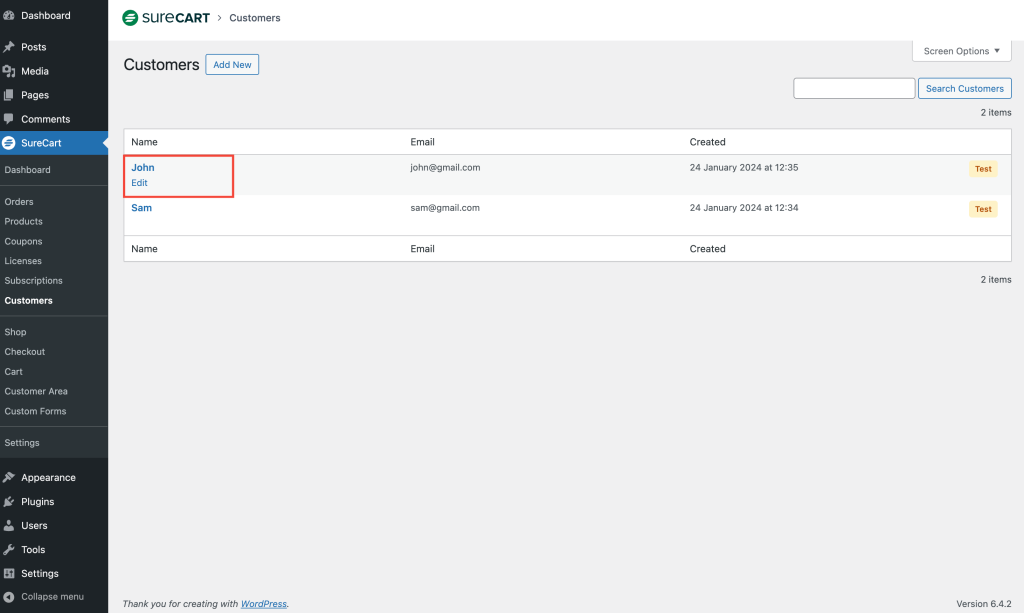Open customer Sam's name link
1024x613 pixels.
click(x=141, y=208)
